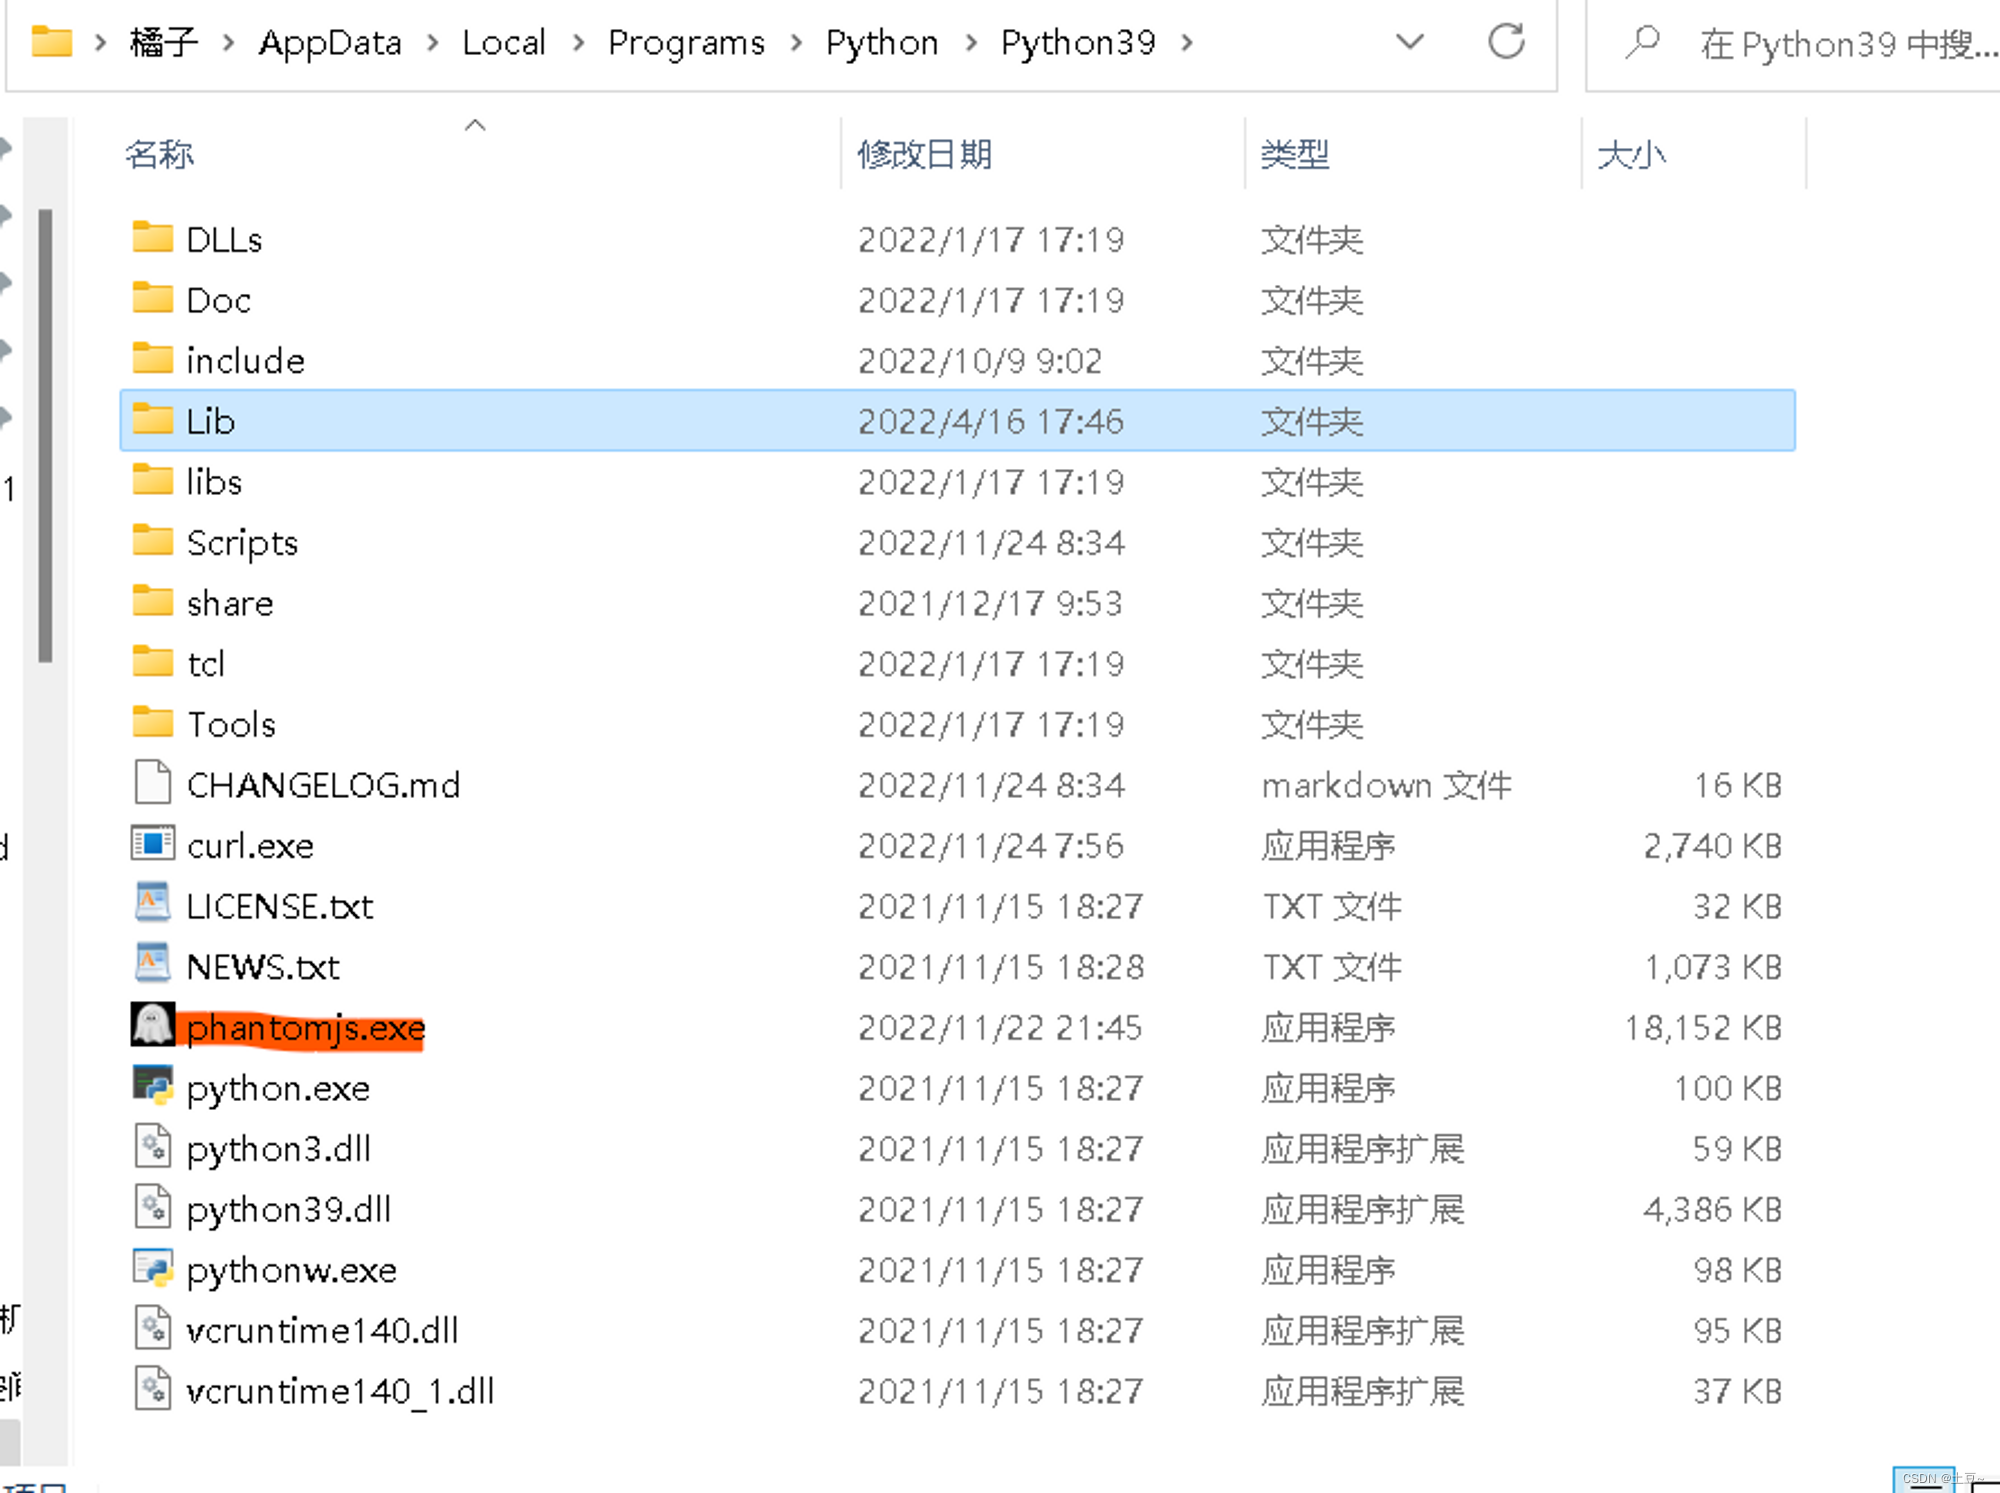
Task: Go to Local folder in breadcrumb
Action: [x=504, y=43]
